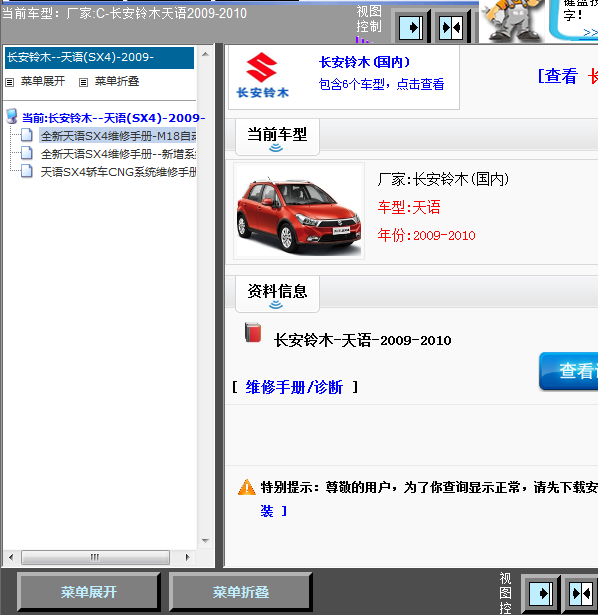
Task: Click icon left of top 菜单展开
Action: [9, 82]
